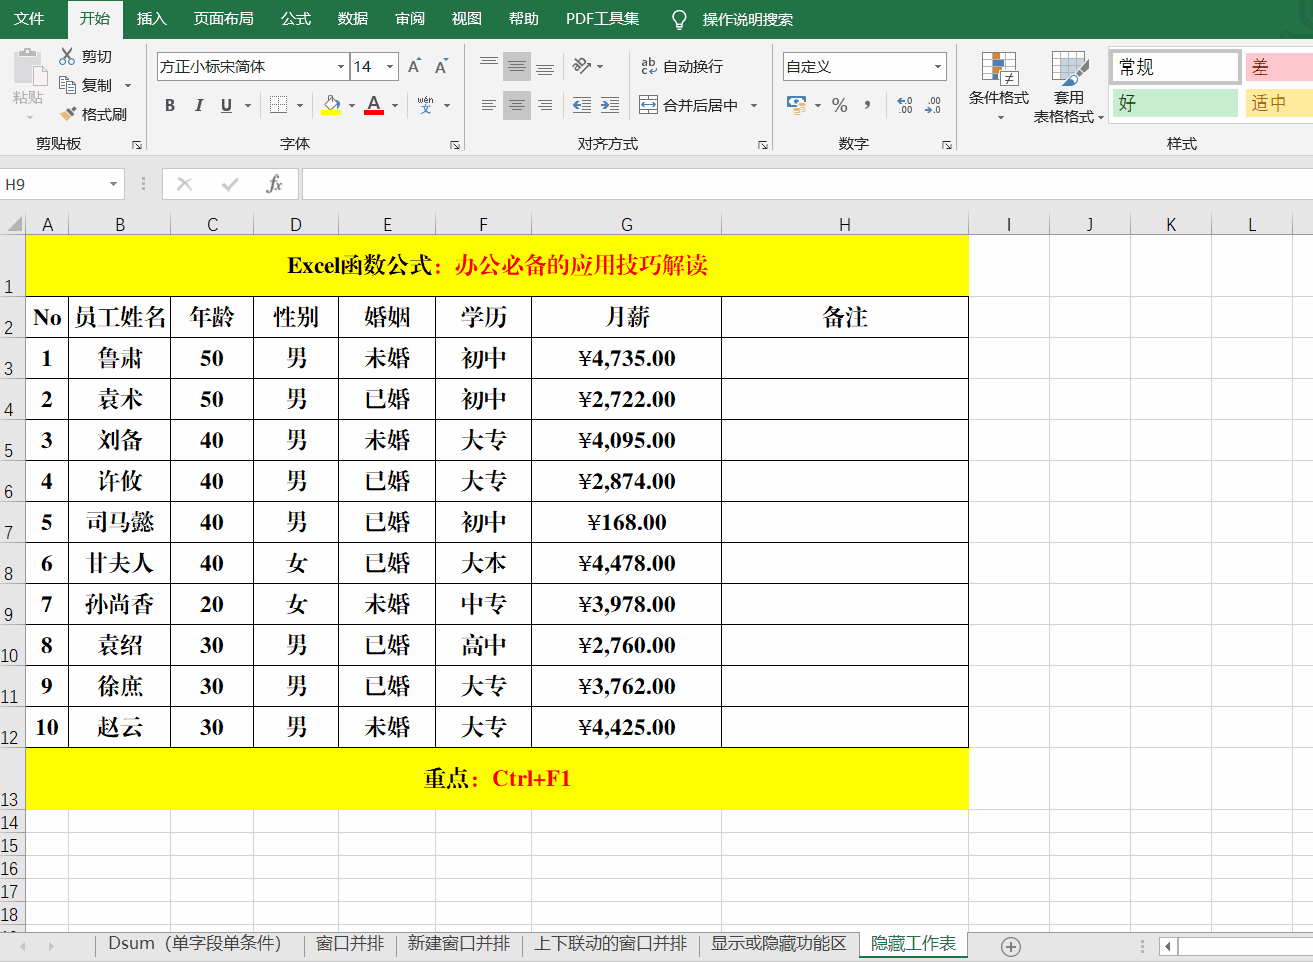Open the 显示或隐藏功能区 sheet tab
1313x962 pixels.
(x=779, y=944)
